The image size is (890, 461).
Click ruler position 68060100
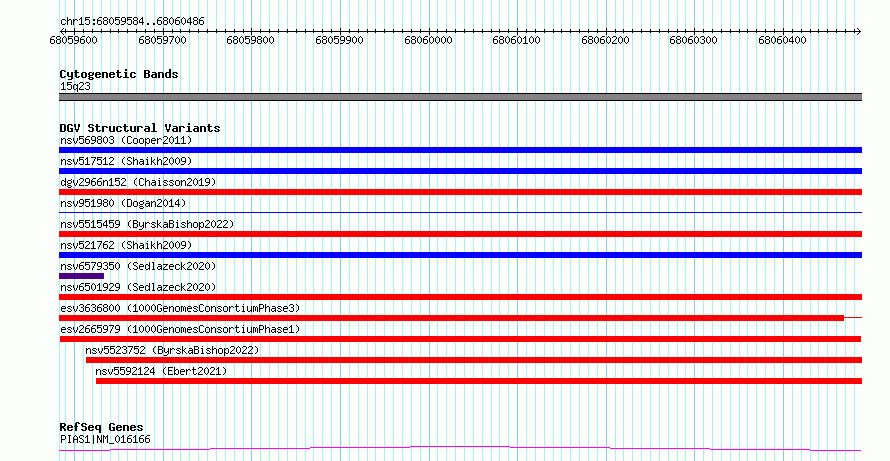click(517, 40)
